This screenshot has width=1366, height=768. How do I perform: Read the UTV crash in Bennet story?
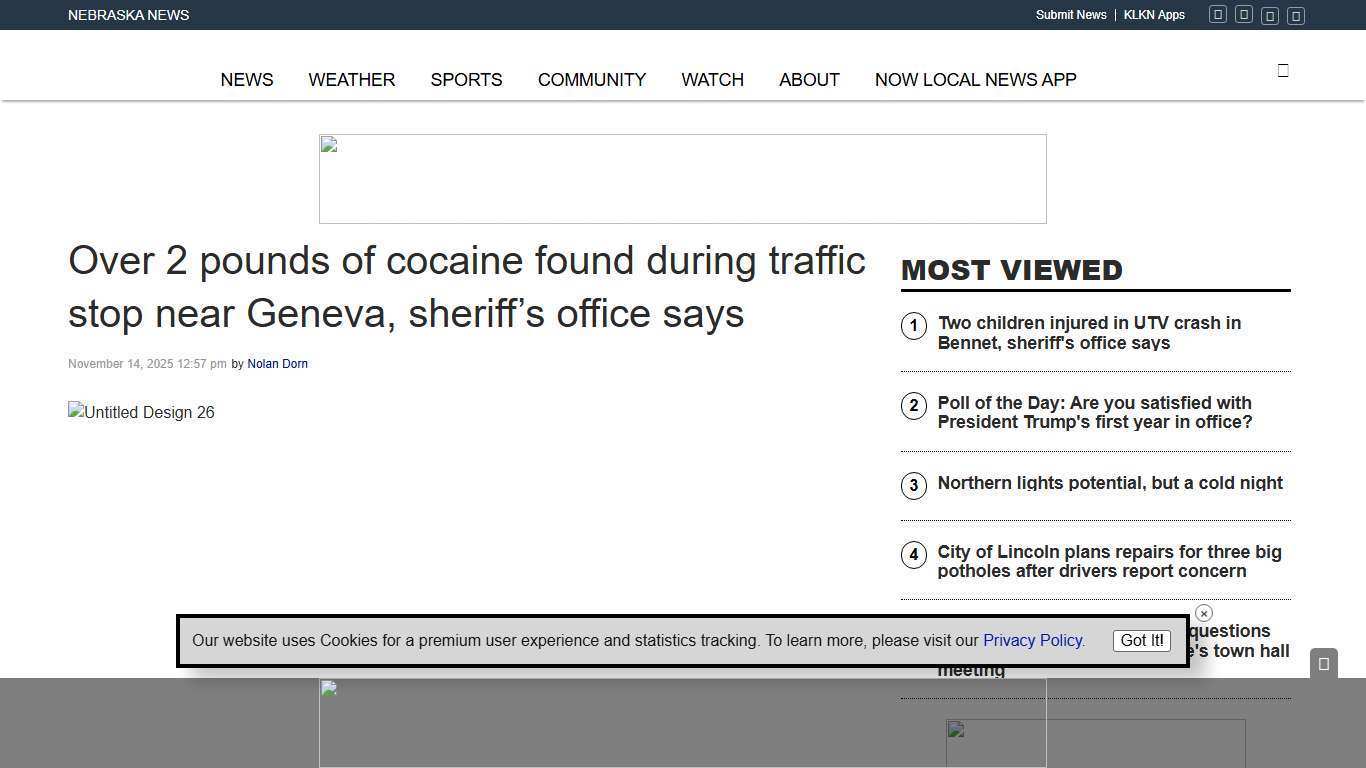[1089, 333]
